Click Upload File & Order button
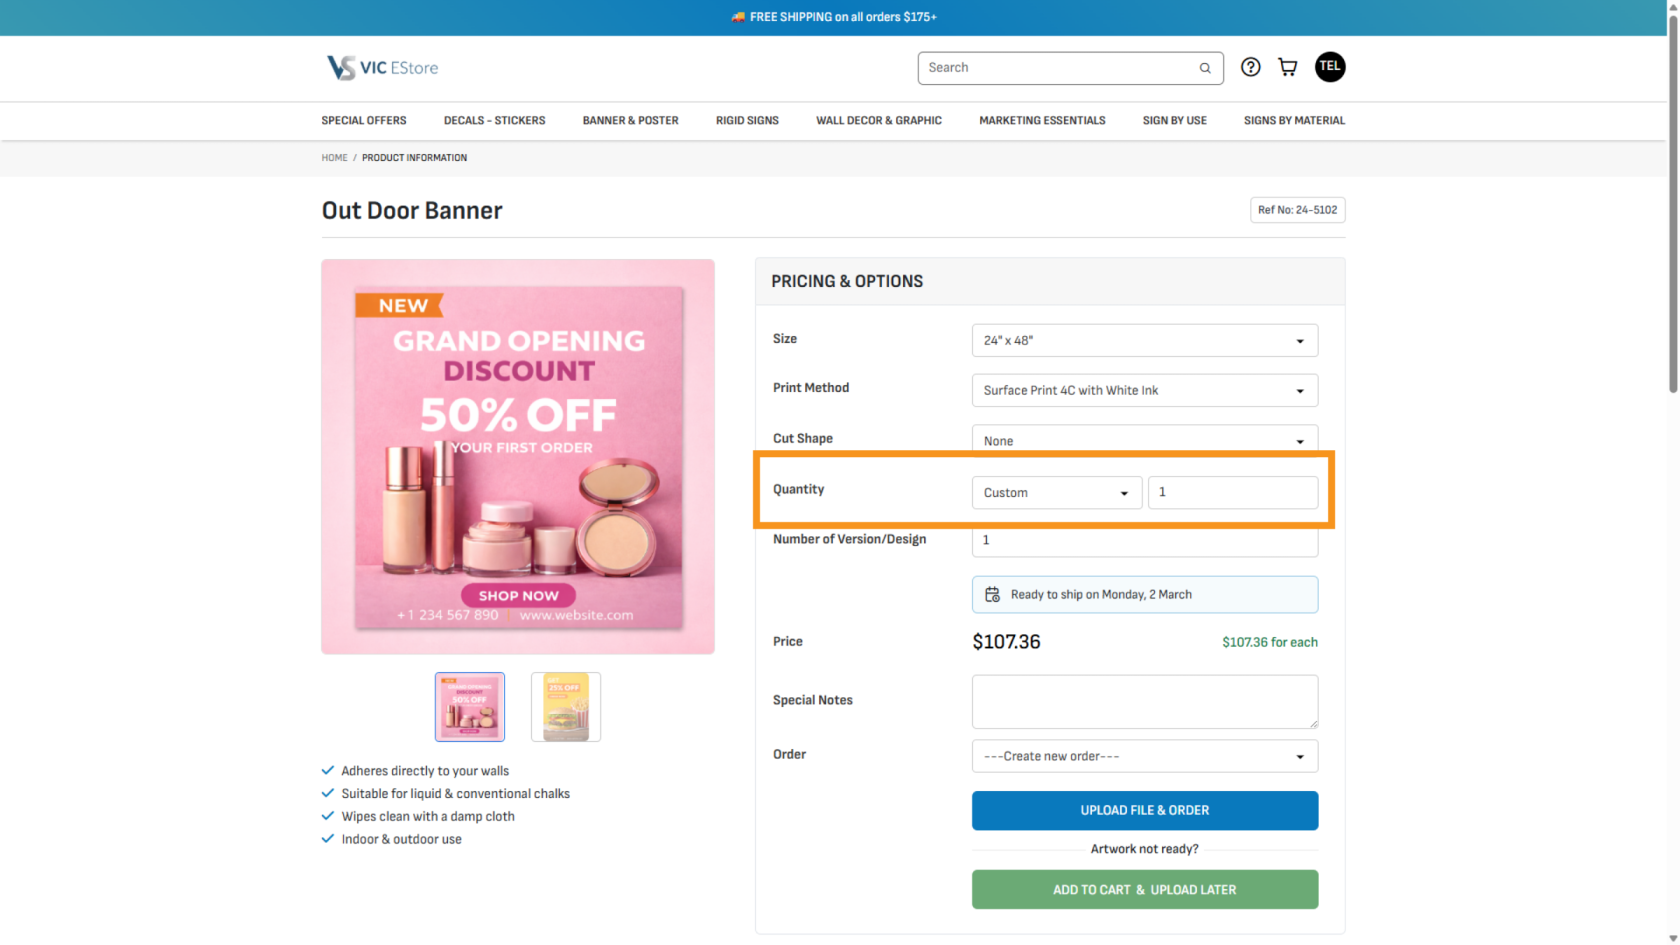This screenshot has width=1680, height=945. (1144, 811)
